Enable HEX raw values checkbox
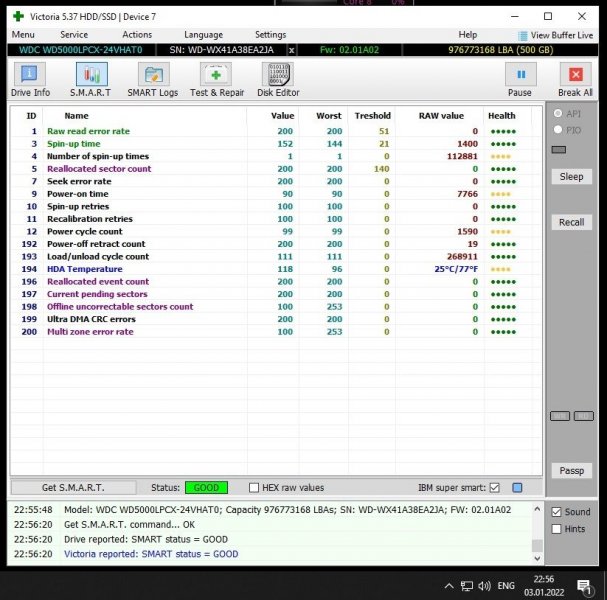 (254, 488)
